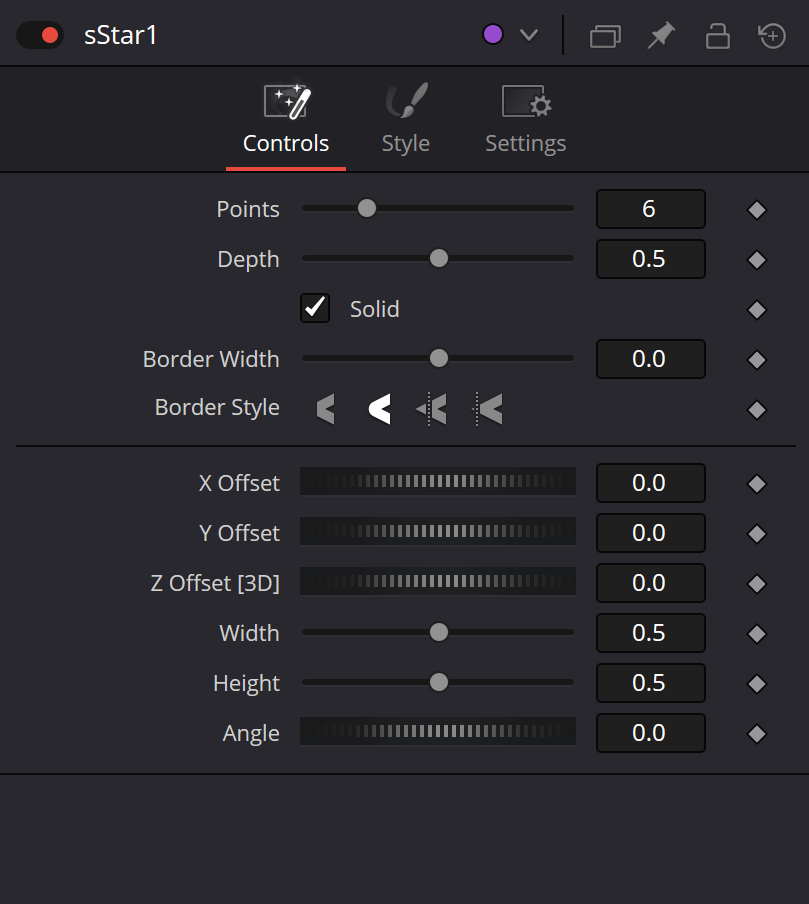This screenshot has height=904, width=809.
Task: Add keyframe for Y Offset
Action: tap(757, 534)
